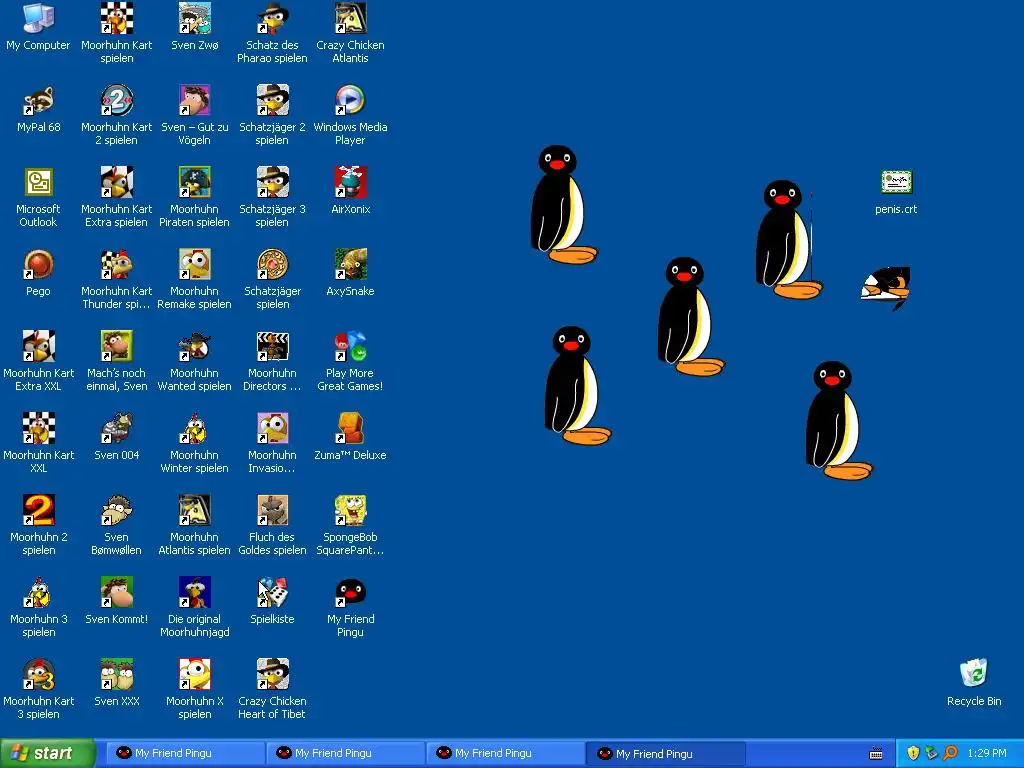The image size is (1024, 768).
Task: Launch MyPal 68 browser shortcut
Action: [39, 101]
